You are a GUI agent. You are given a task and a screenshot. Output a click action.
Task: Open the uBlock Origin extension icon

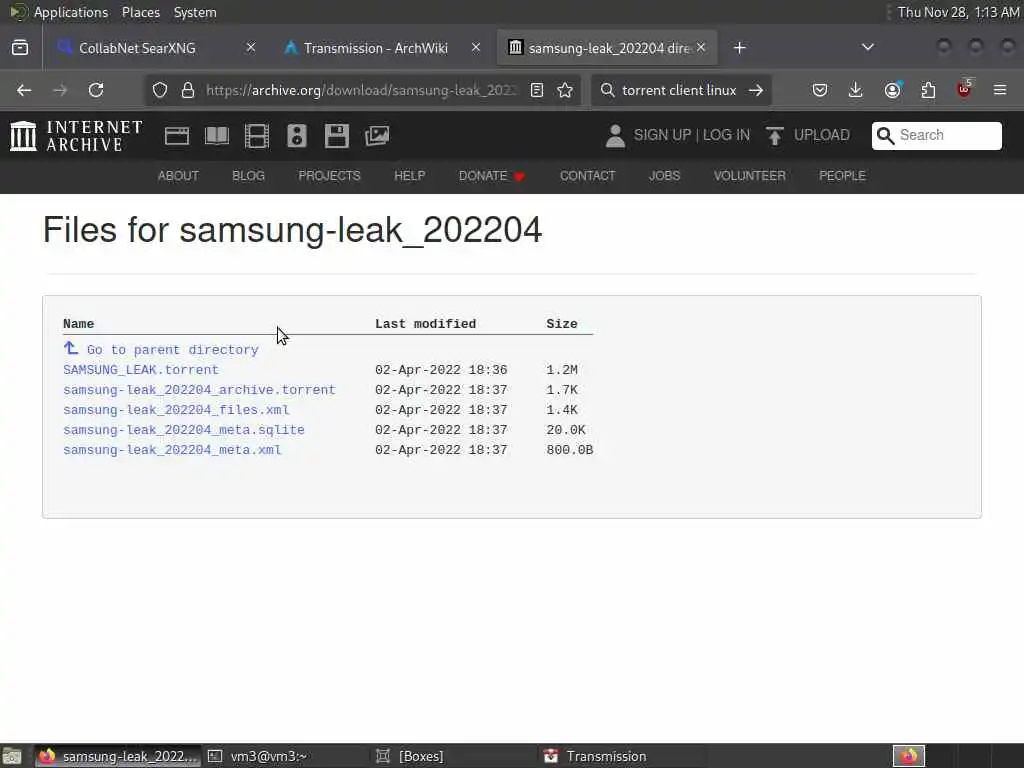[x=964, y=89]
